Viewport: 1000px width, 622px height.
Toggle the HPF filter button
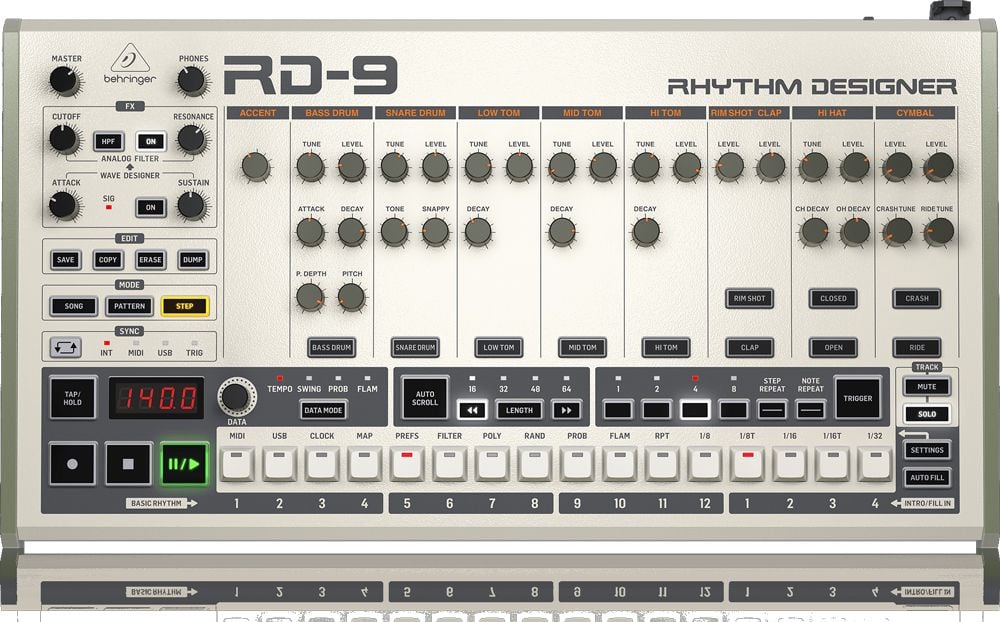[x=108, y=142]
